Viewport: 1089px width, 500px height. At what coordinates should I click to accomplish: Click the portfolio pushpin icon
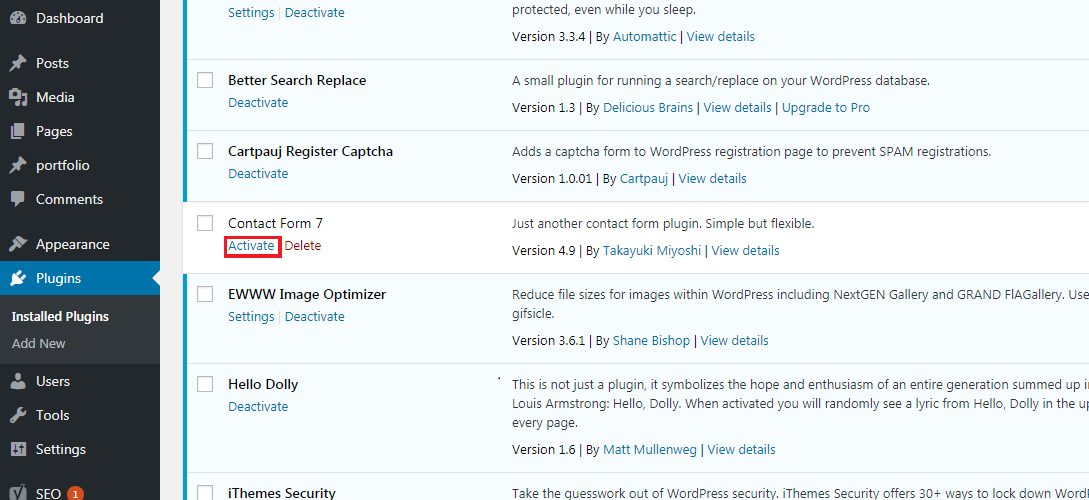tap(18, 165)
